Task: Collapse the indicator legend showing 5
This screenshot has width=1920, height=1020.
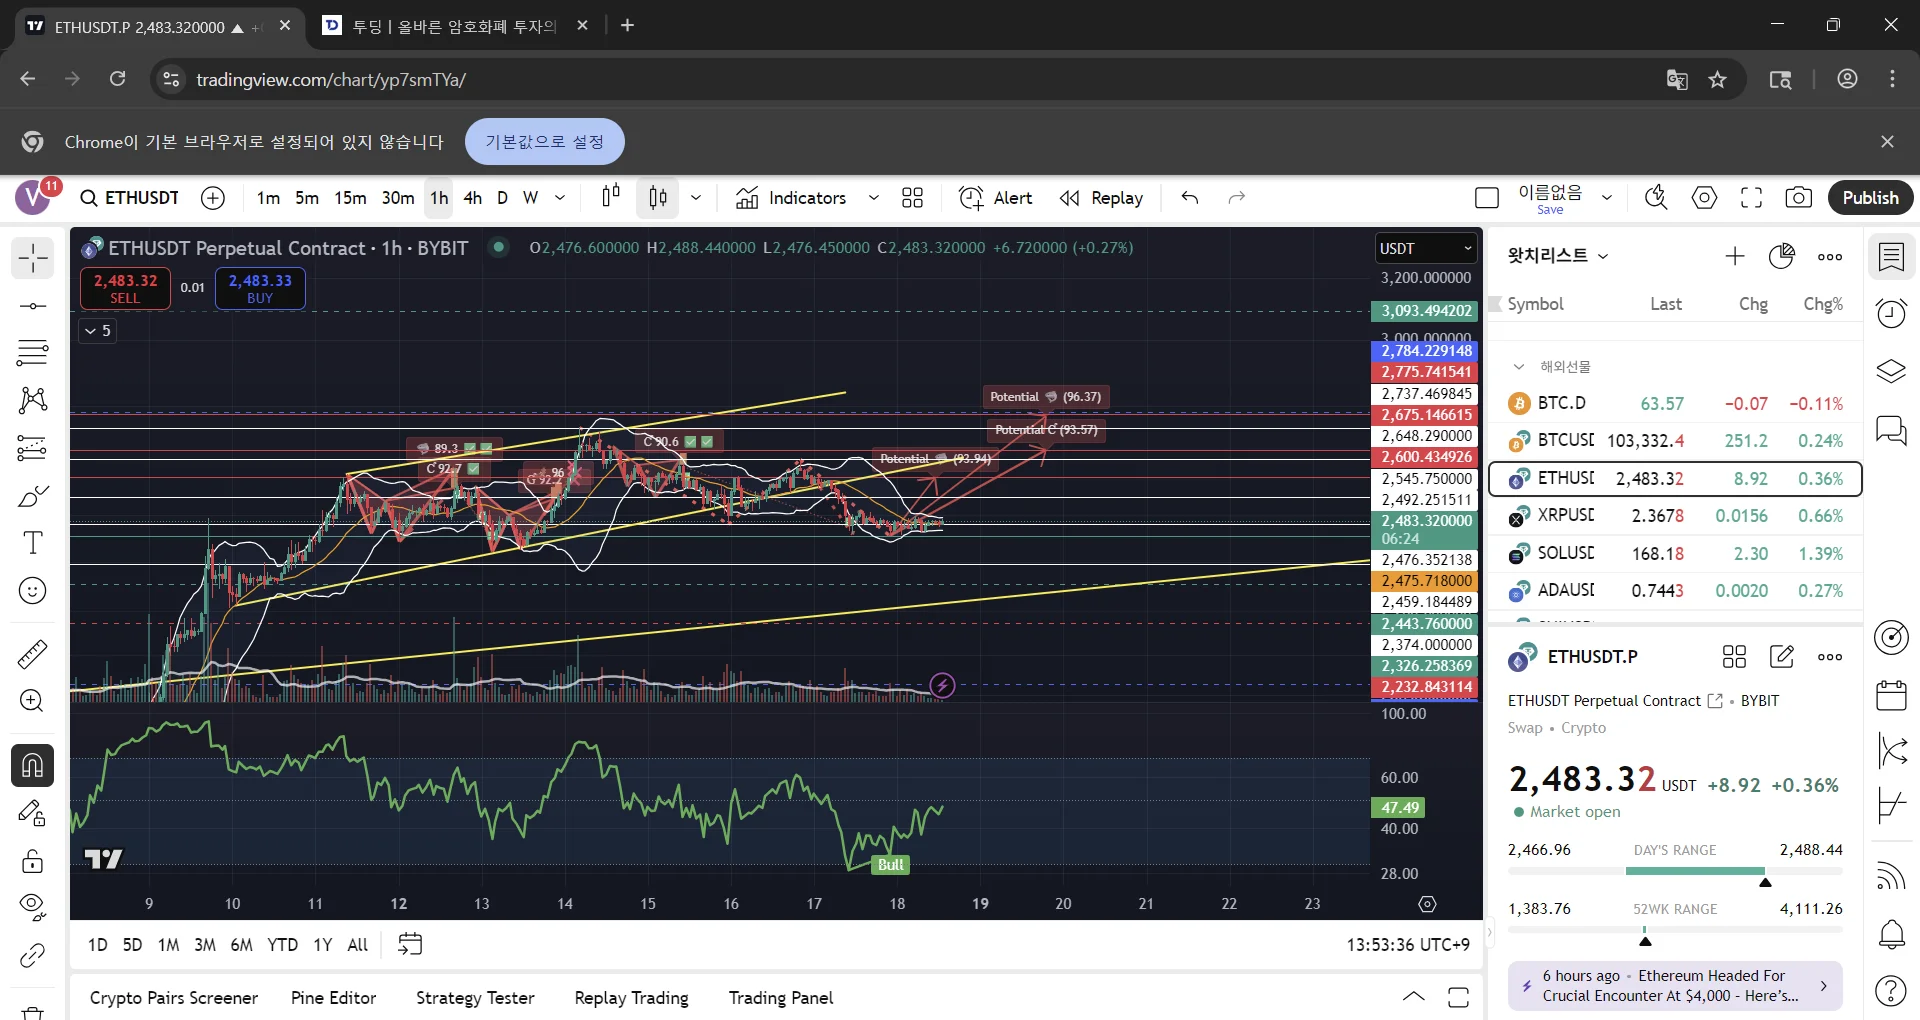Action: coord(98,331)
